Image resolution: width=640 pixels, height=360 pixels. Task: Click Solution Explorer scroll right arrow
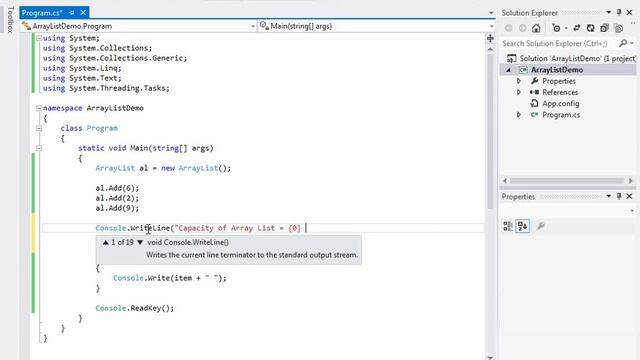631,181
